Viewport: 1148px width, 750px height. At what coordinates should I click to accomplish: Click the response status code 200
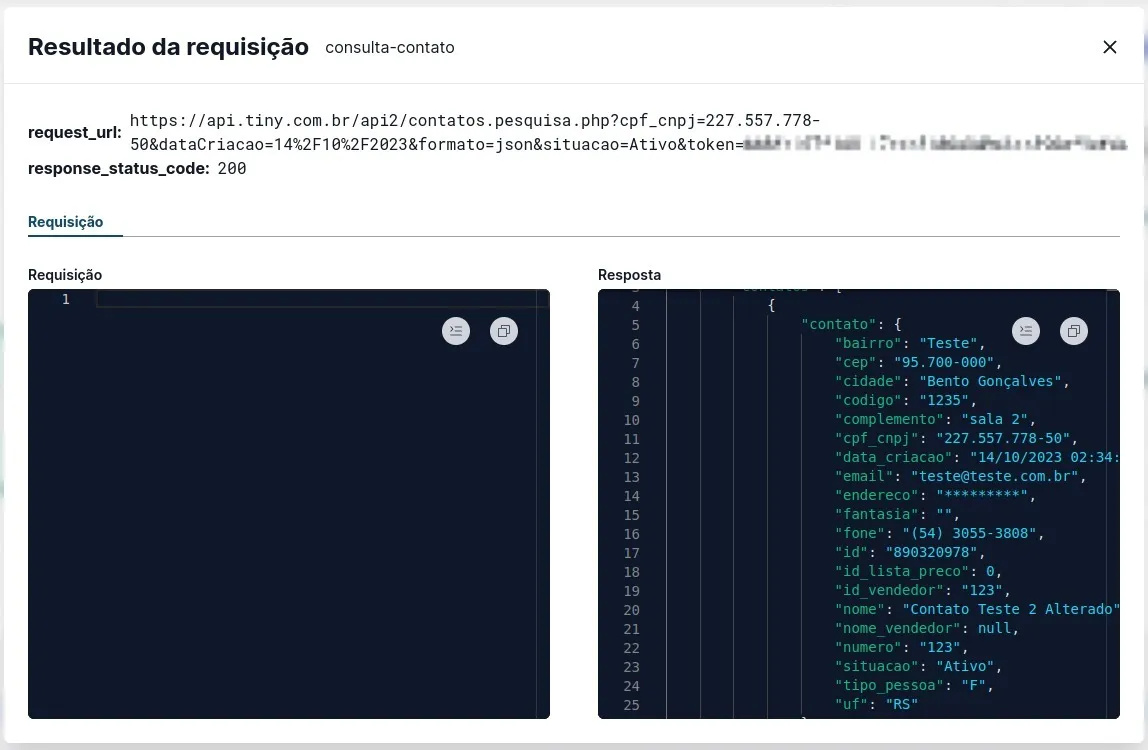(232, 168)
